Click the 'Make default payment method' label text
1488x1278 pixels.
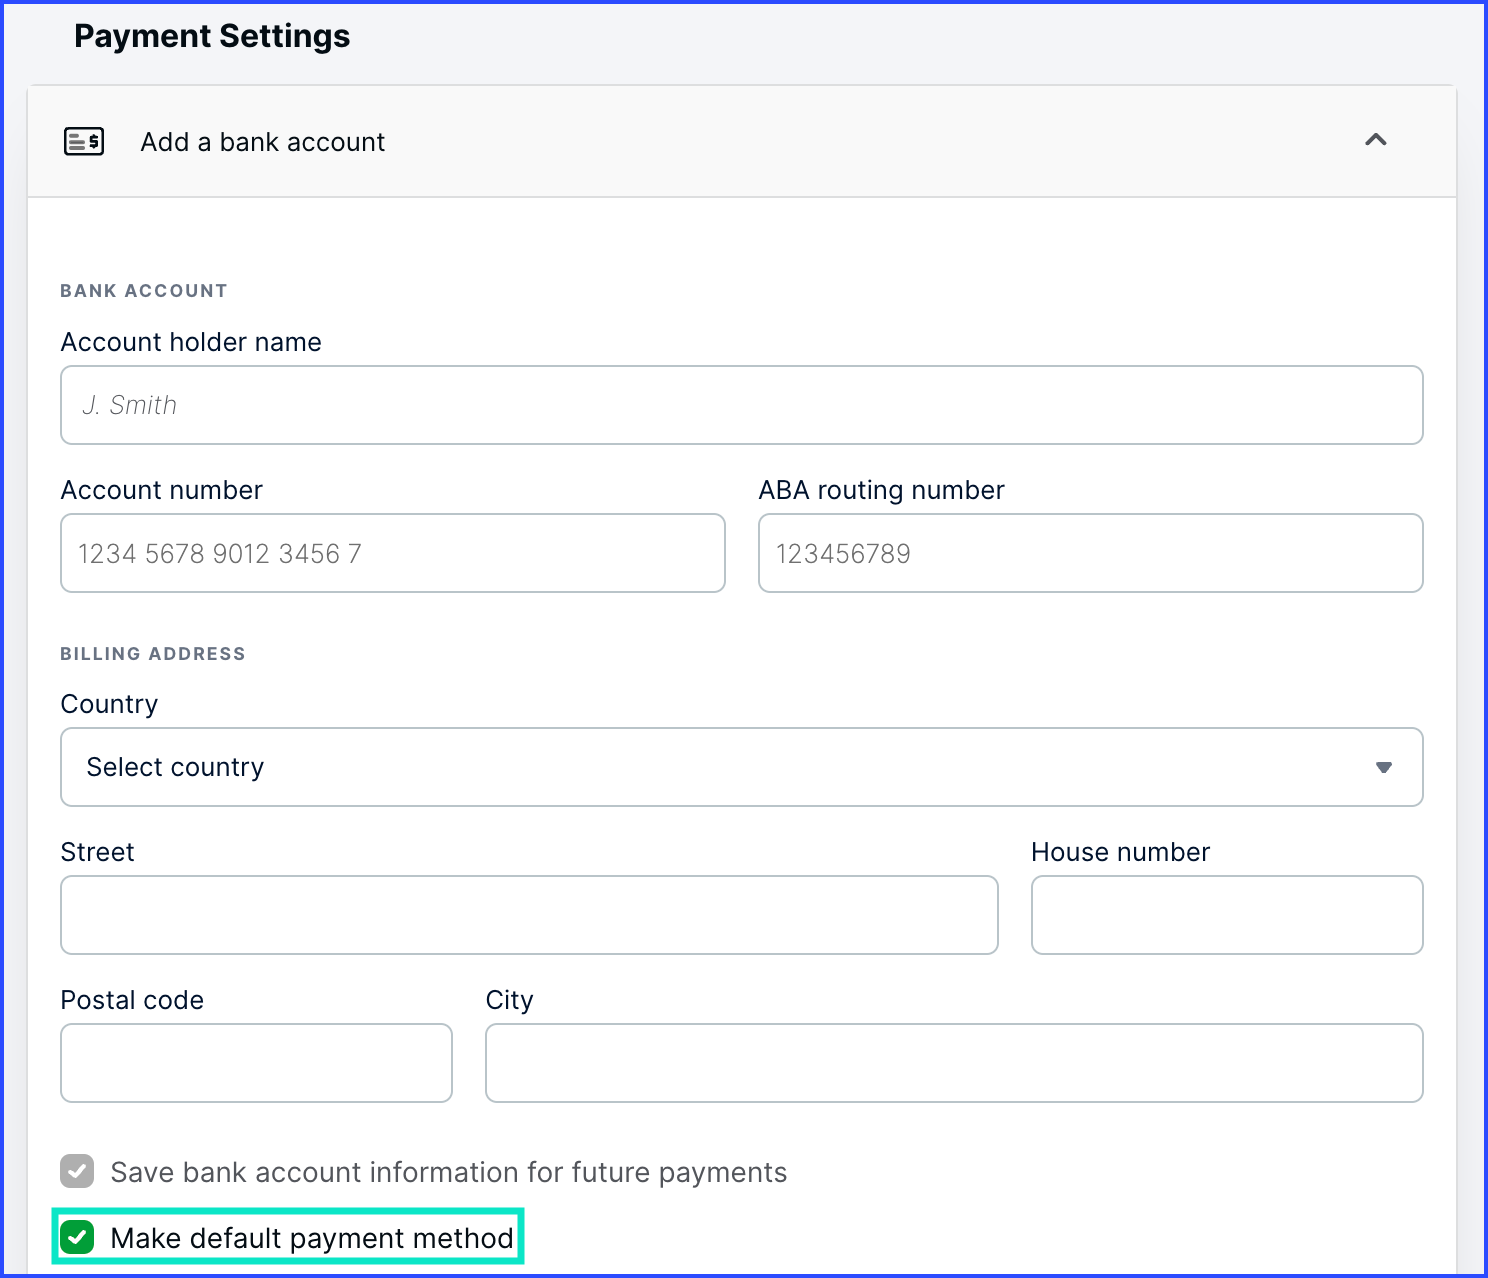pos(311,1238)
